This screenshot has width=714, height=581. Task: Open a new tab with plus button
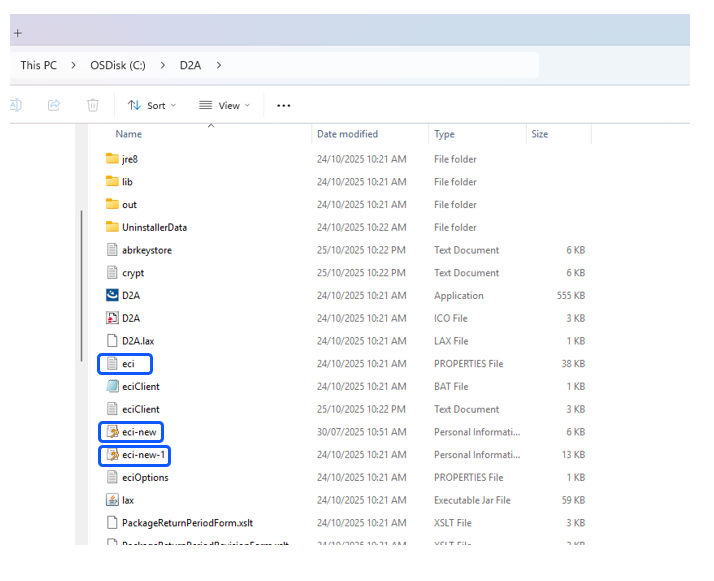click(x=17, y=32)
